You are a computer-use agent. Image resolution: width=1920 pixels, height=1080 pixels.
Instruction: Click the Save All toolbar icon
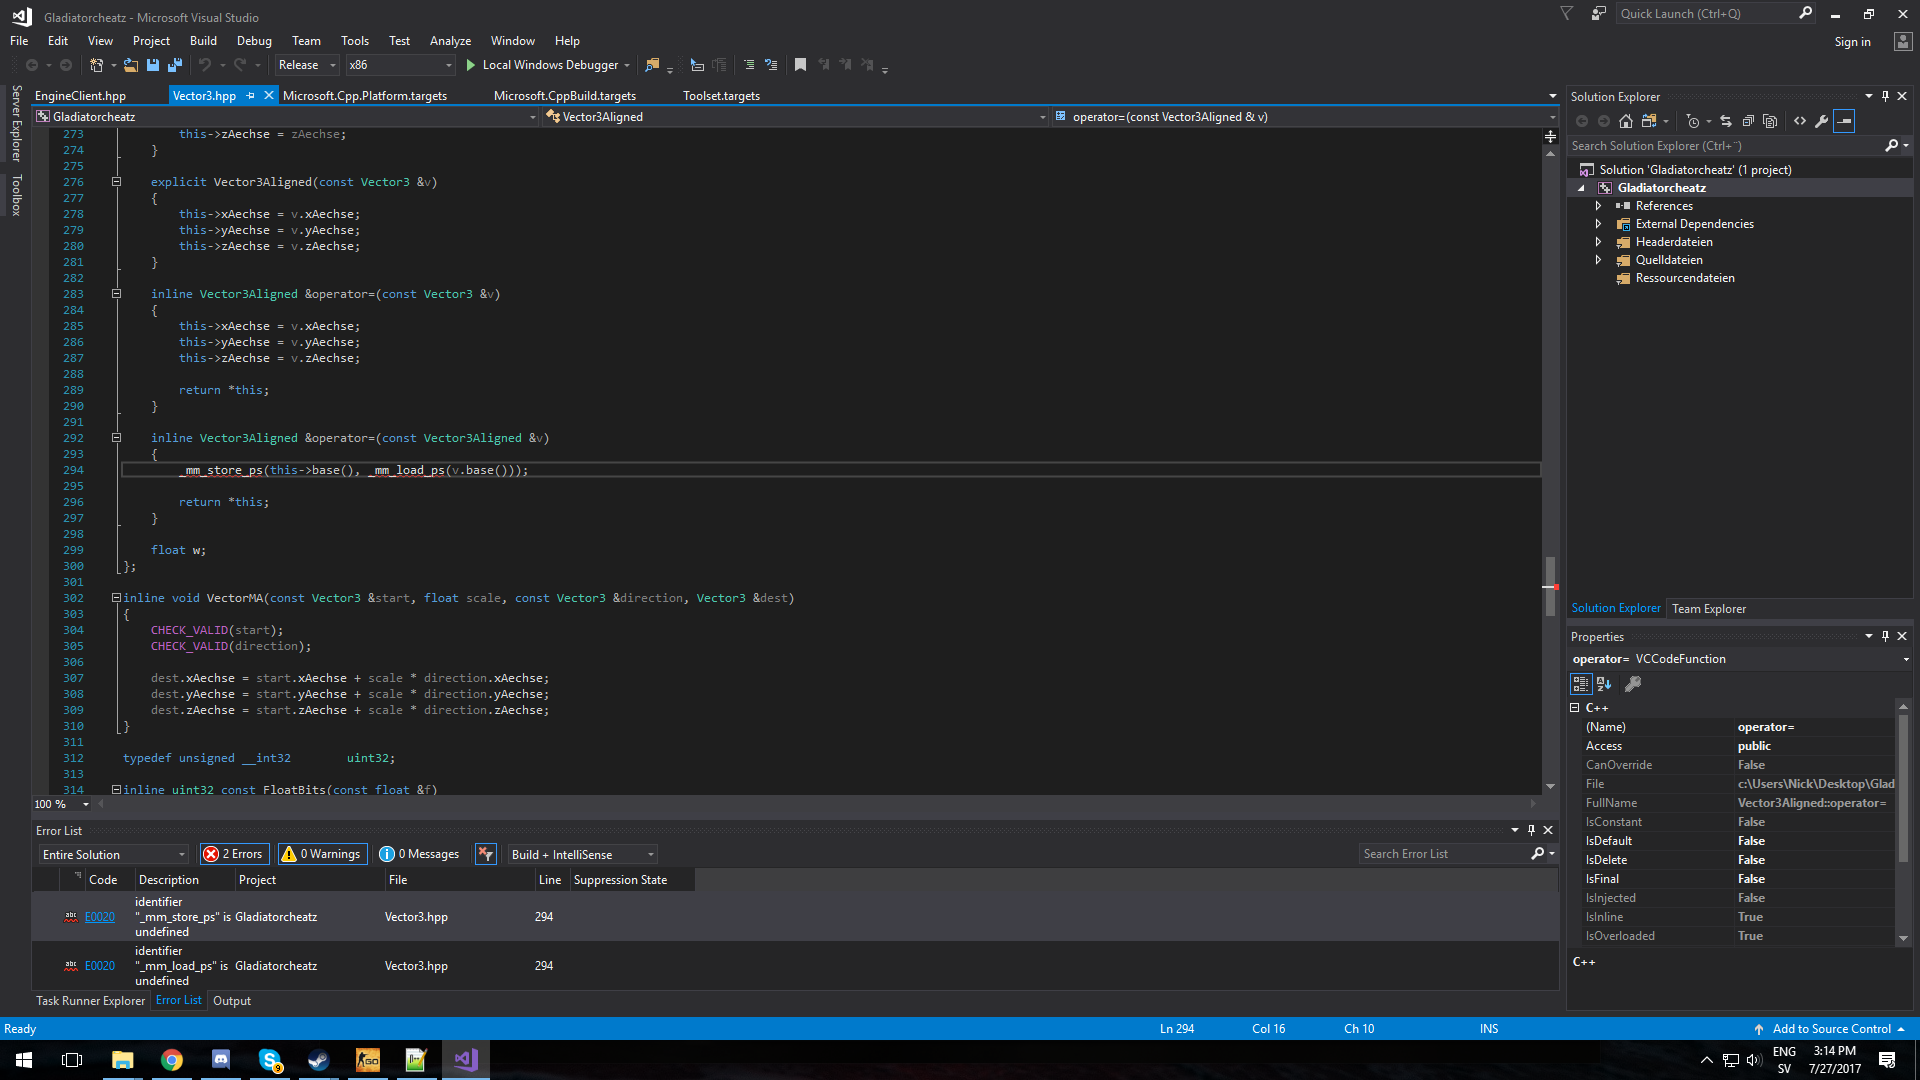(175, 65)
